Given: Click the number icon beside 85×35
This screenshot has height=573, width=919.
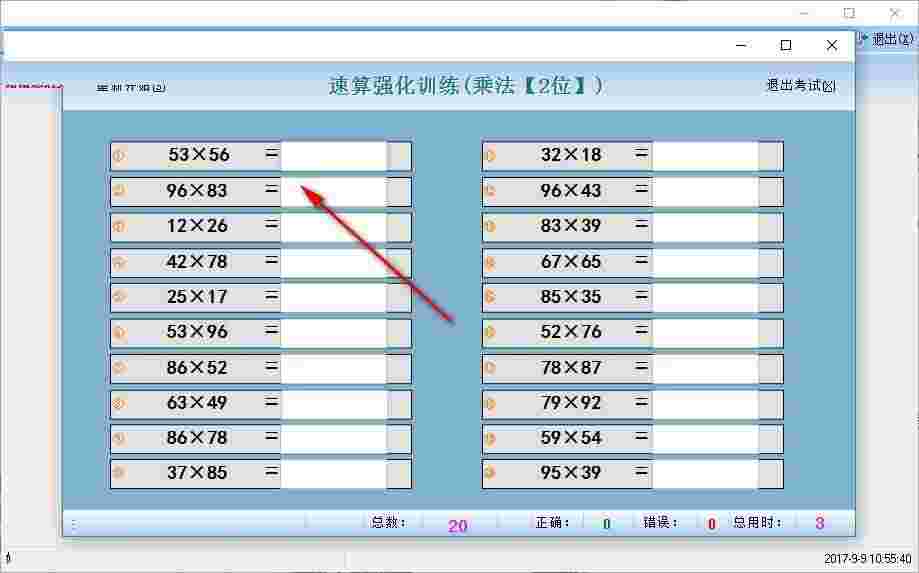Looking at the screenshot, I should click(491, 297).
